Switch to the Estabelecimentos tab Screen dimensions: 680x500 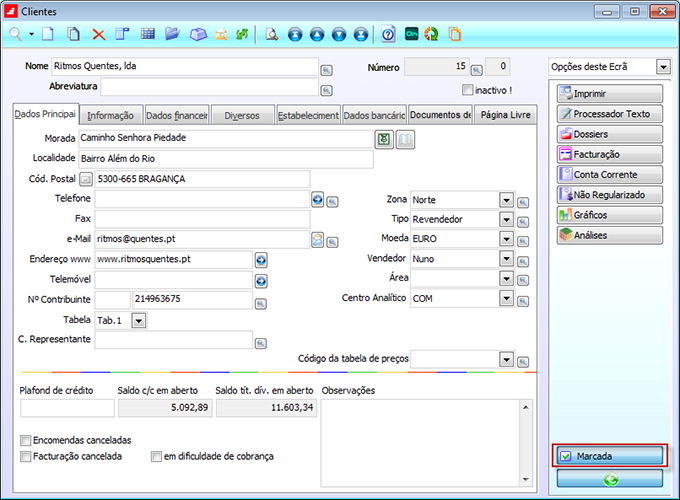(308, 115)
